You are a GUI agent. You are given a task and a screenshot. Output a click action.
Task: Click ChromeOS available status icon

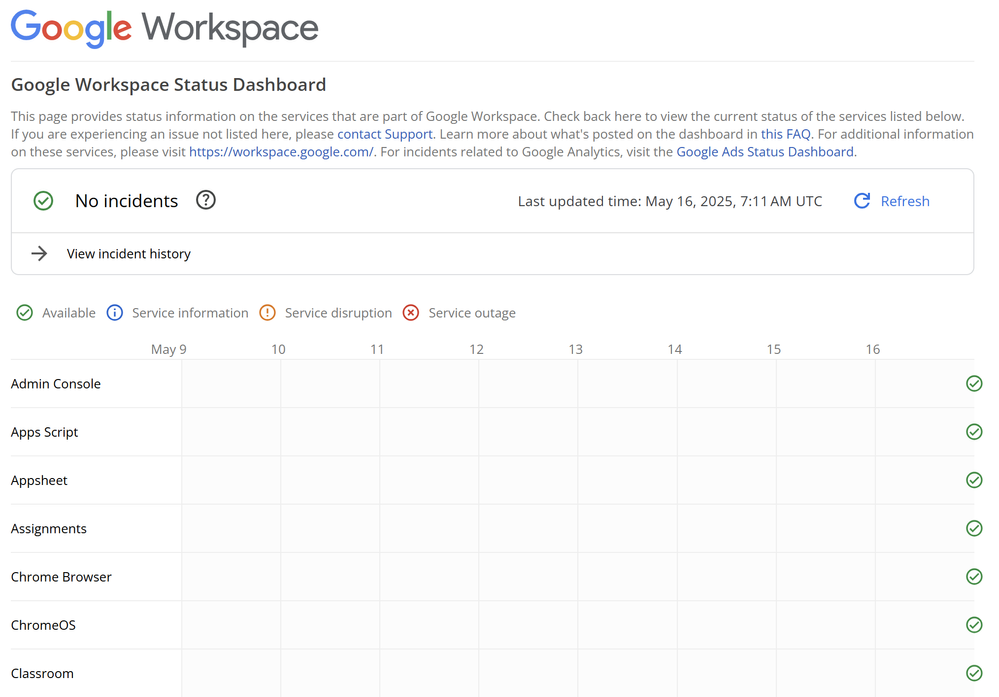click(974, 625)
